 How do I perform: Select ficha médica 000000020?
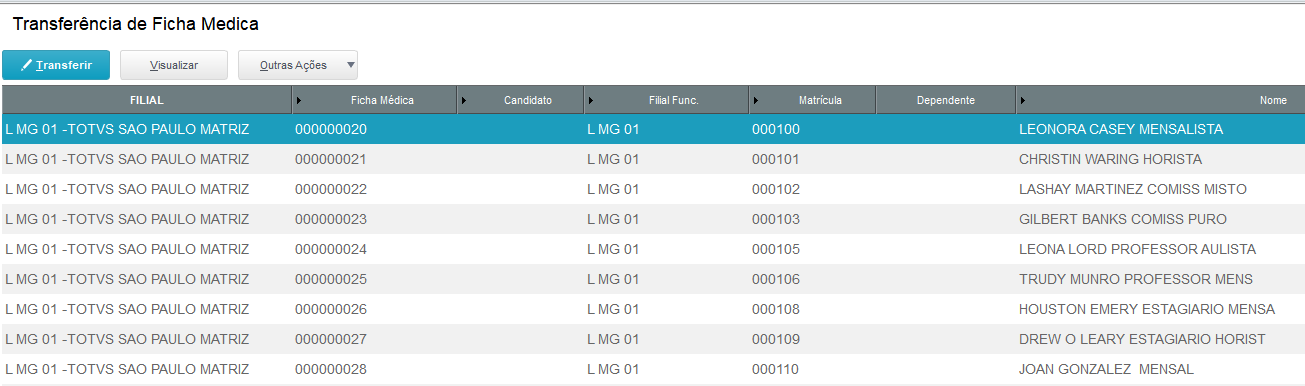point(331,129)
